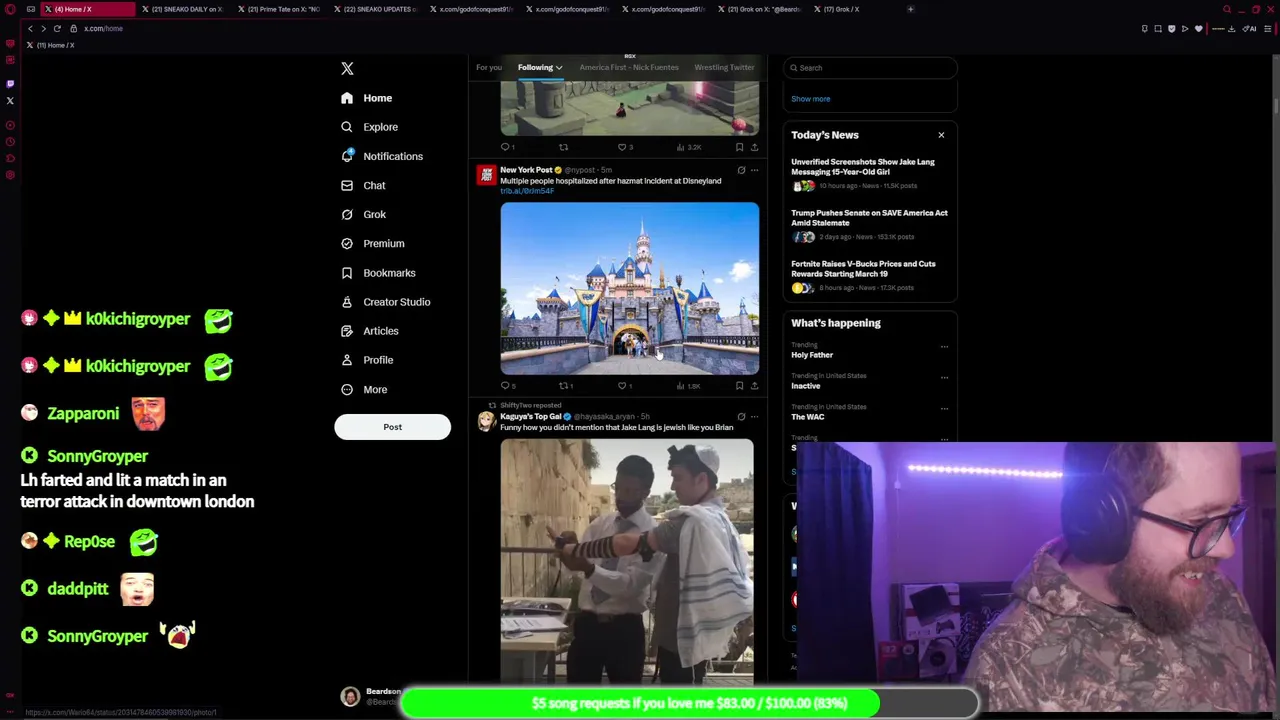
Task: Open the Premium page
Action: 372,243
